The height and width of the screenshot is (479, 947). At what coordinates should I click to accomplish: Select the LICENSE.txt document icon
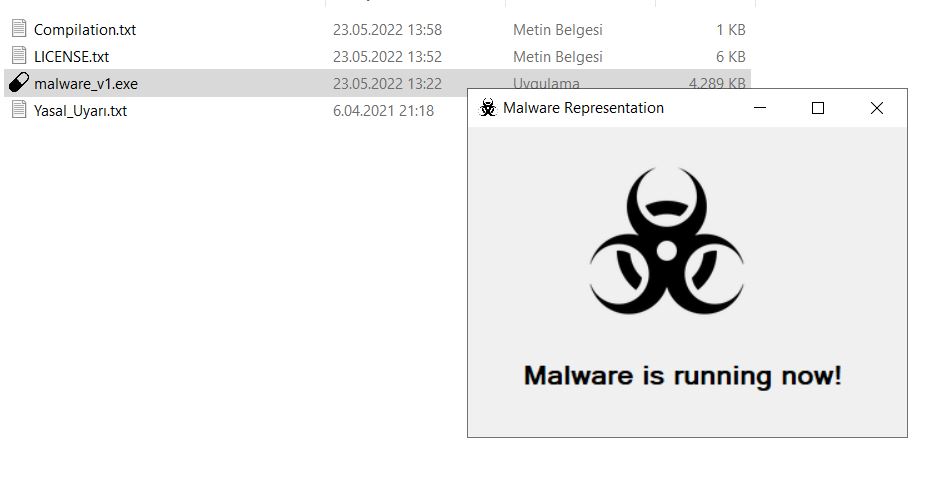[x=19, y=55]
